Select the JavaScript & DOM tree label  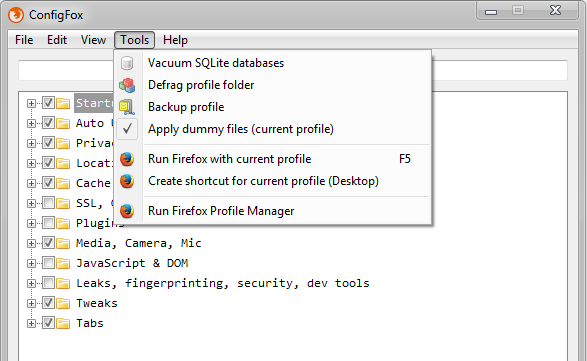point(132,263)
